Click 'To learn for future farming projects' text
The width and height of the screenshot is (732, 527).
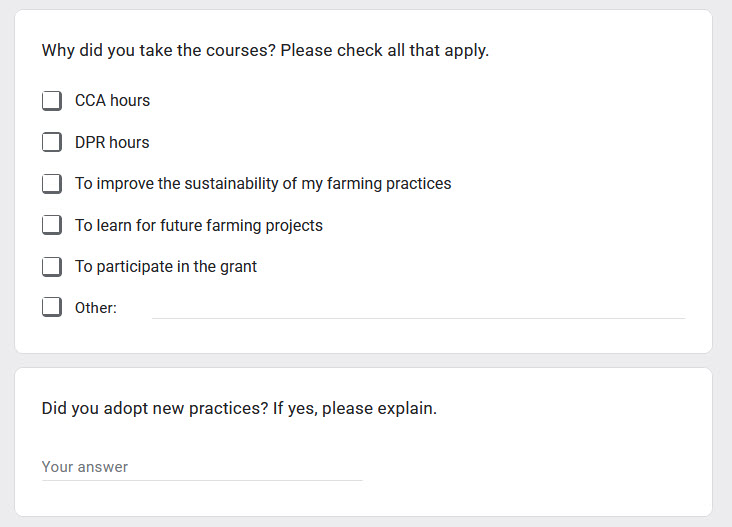tap(199, 225)
